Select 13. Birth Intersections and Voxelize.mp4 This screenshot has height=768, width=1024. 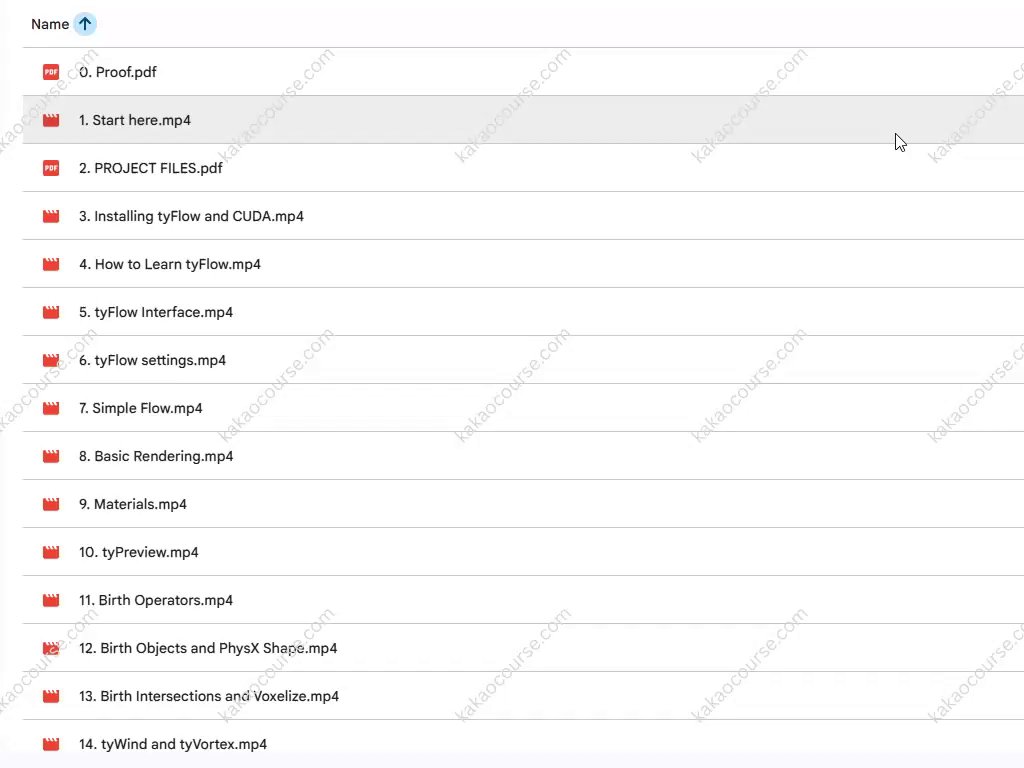209,696
